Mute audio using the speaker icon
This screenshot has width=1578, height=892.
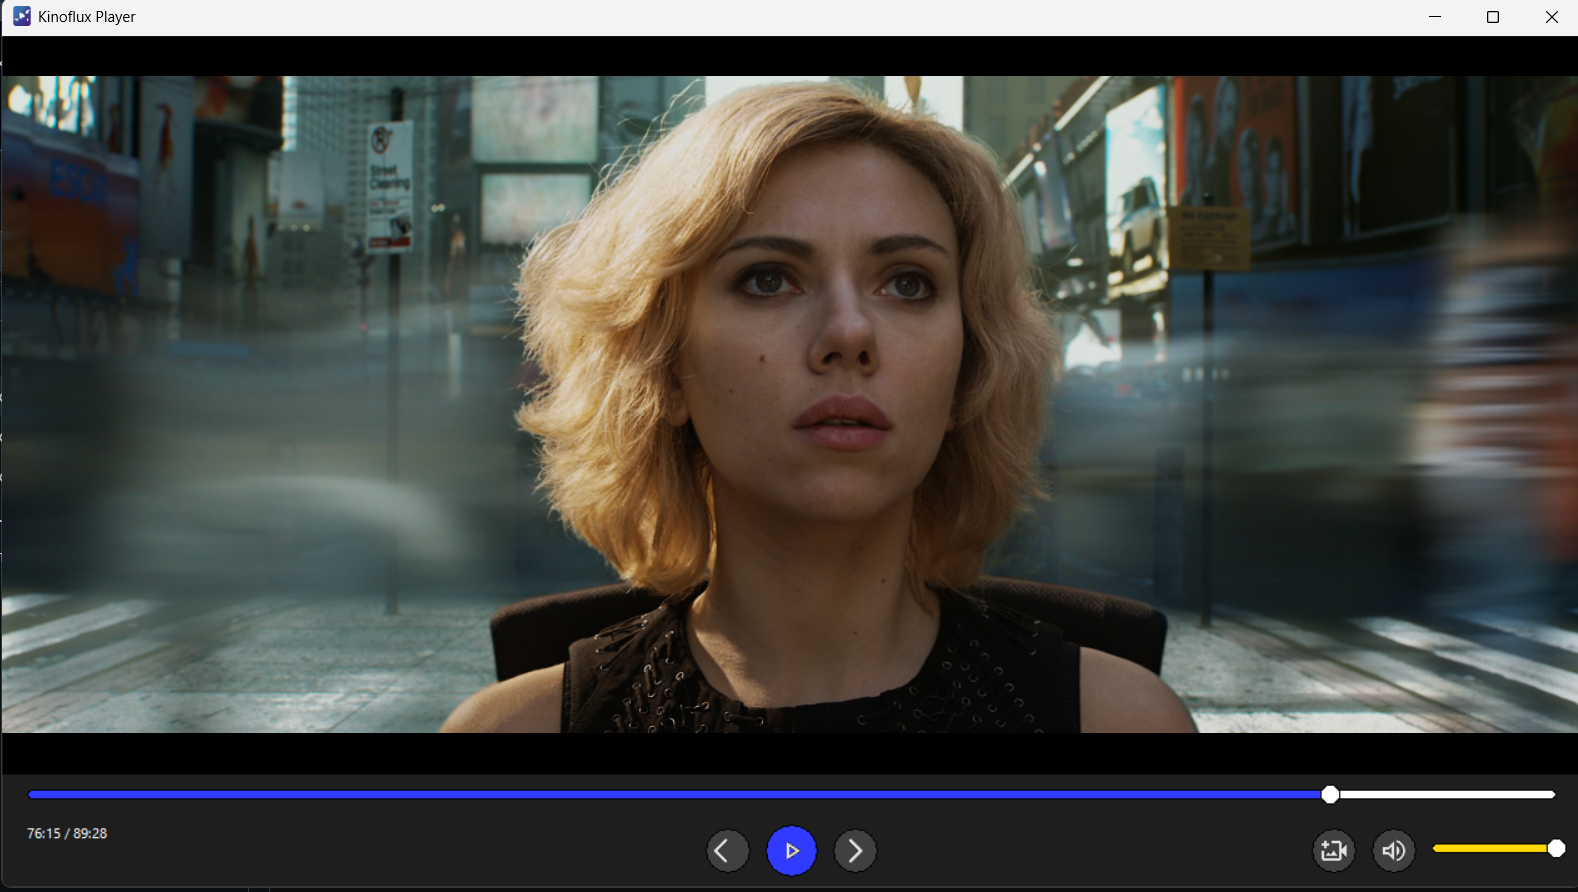1393,851
